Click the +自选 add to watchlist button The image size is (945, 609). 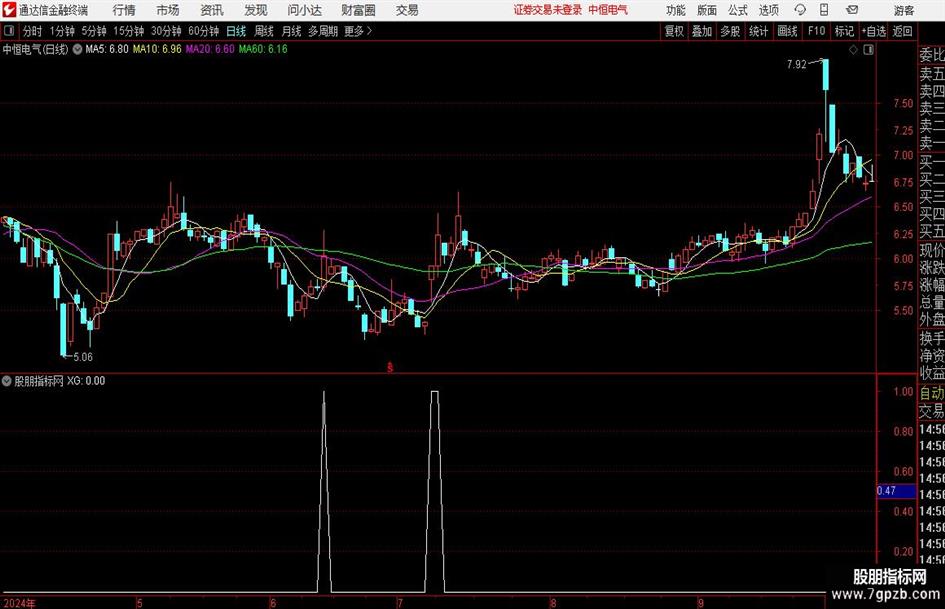873,31
